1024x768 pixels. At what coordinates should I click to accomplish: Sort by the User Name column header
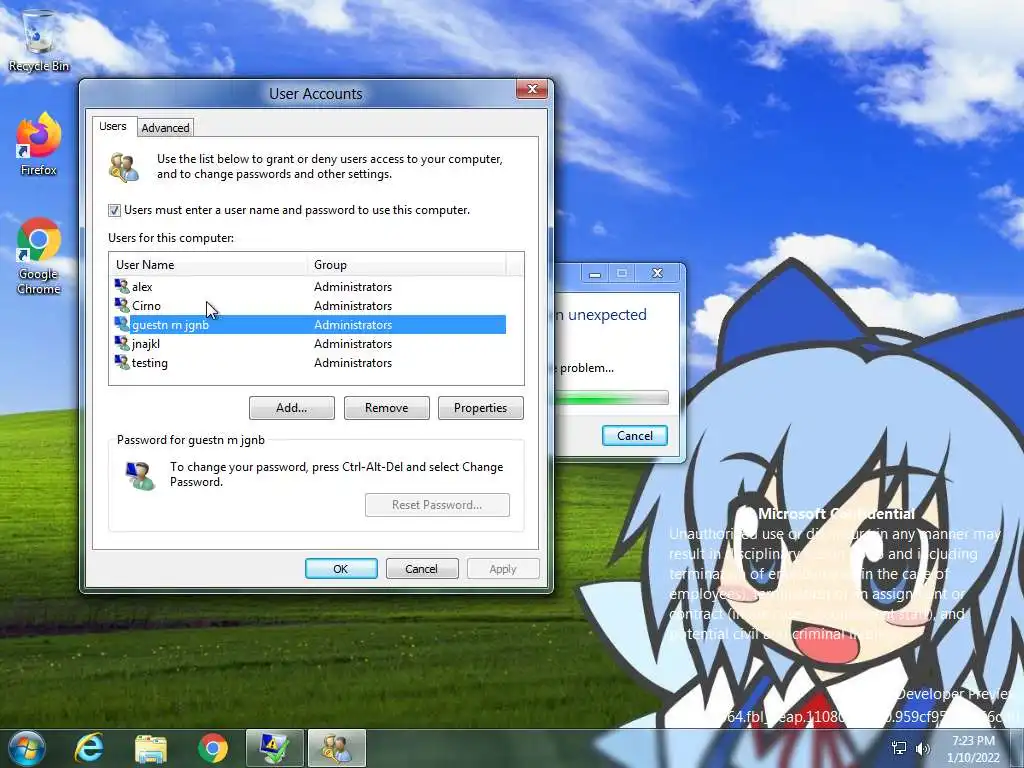click(x=208, y=264)
